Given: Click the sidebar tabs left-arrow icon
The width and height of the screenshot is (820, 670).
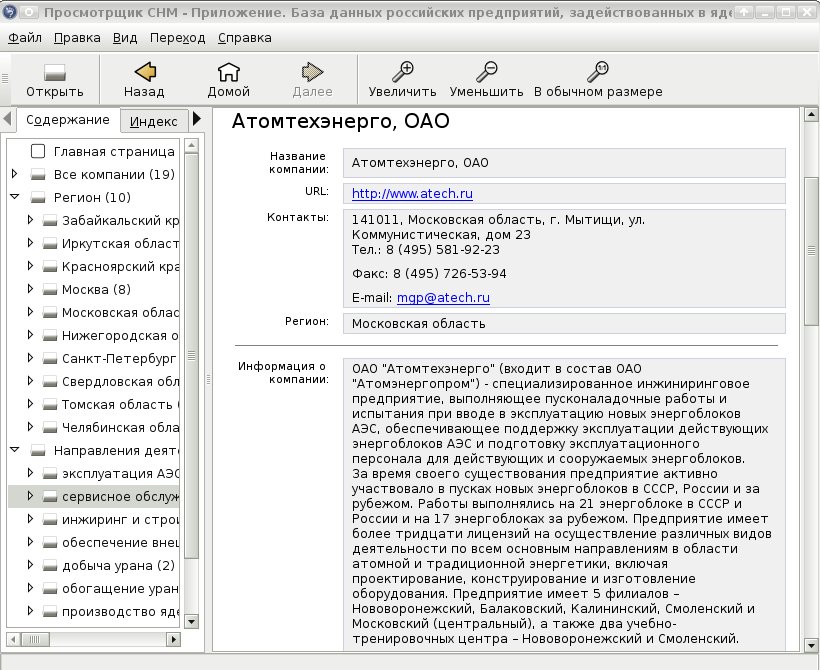Looking at the screenshot, I should tap(7, 119).
